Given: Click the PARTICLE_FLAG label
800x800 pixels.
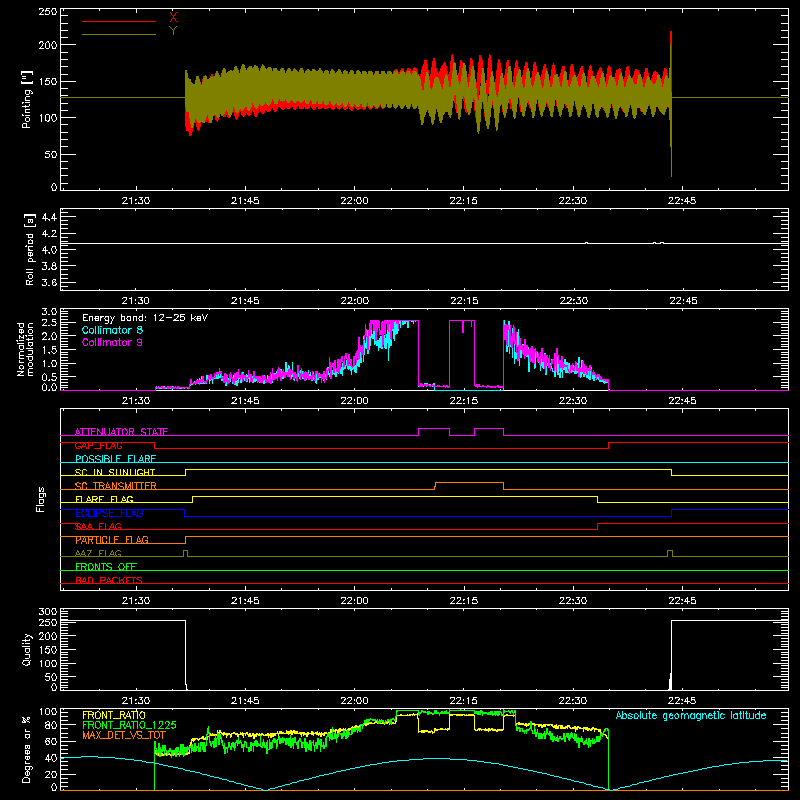Looking at the screenshot, I should click(x=112, y=540).
